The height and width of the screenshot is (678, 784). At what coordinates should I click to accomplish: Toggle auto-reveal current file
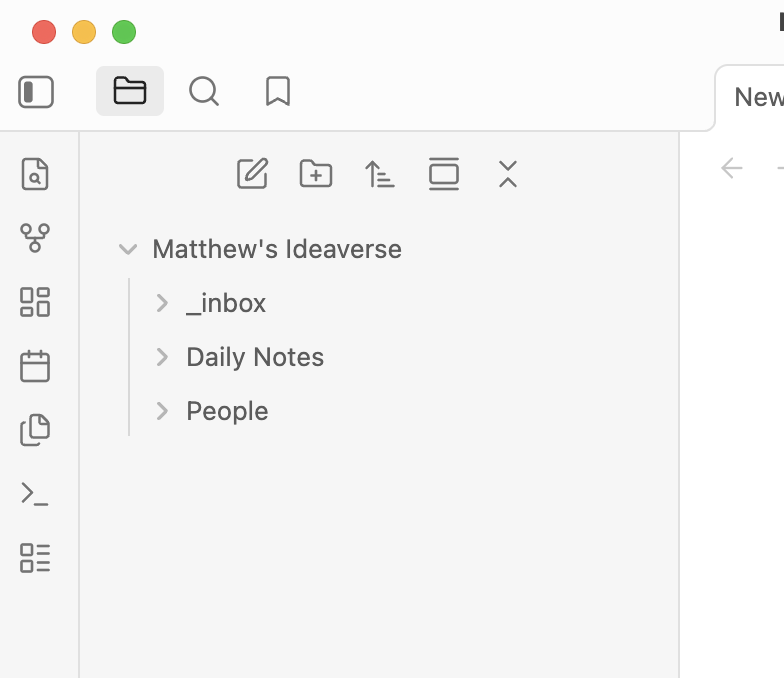click(x=444, y=174)
